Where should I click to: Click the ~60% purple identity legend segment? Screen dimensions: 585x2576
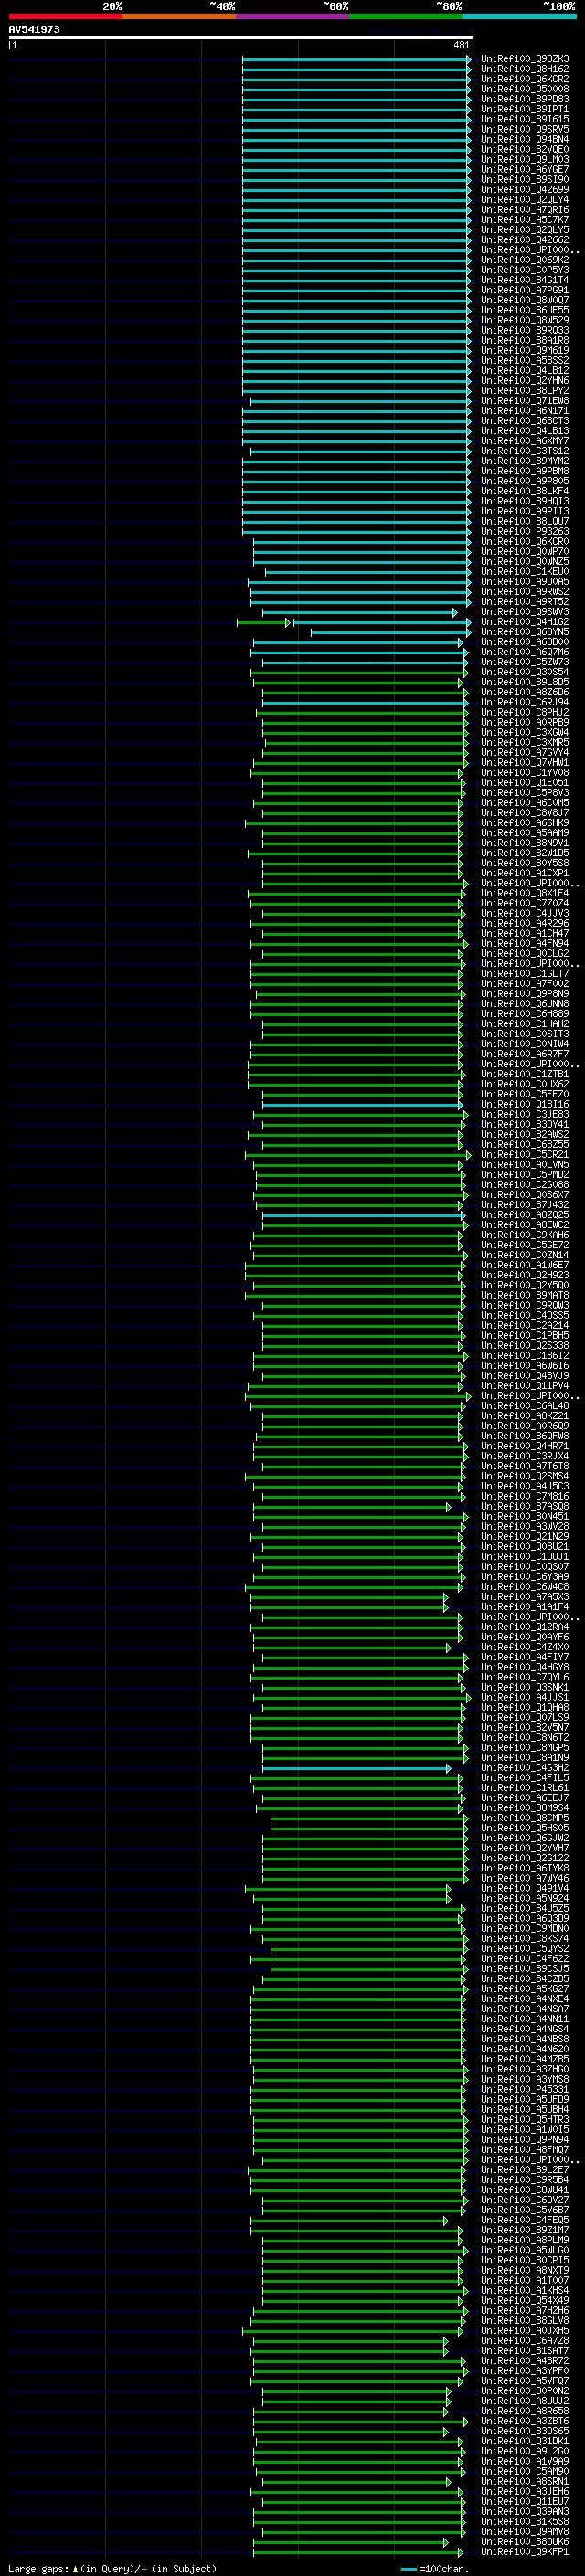[292, 16]
